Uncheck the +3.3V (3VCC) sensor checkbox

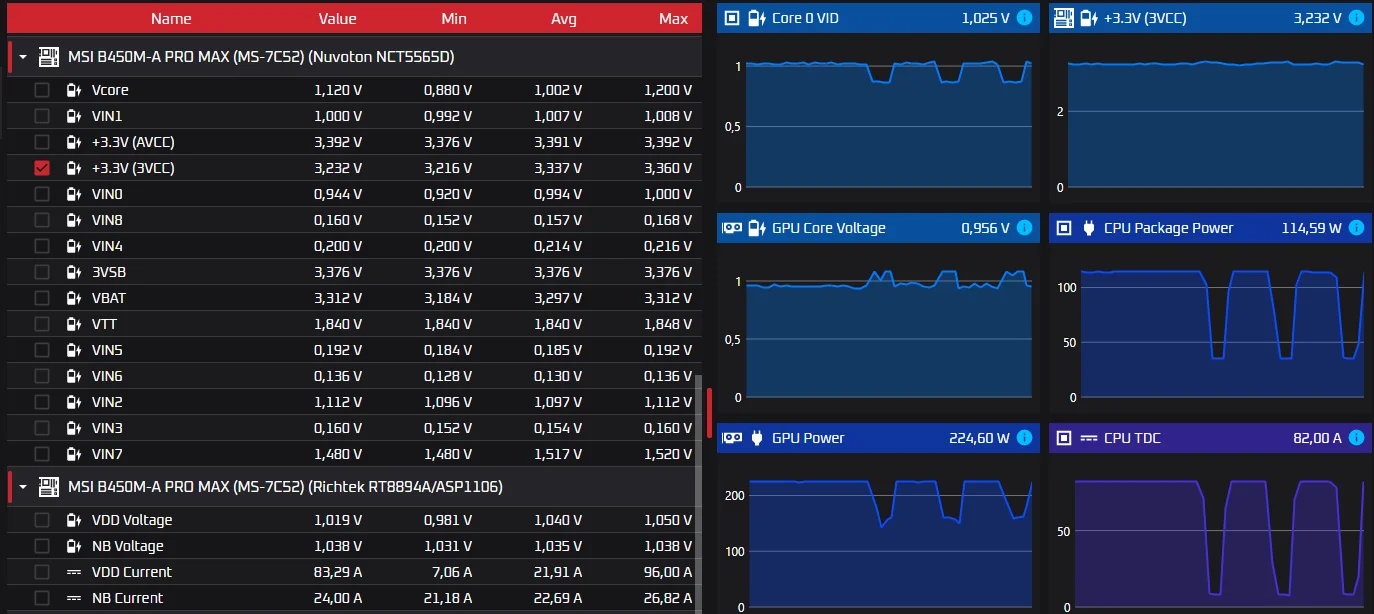point(42,168)
